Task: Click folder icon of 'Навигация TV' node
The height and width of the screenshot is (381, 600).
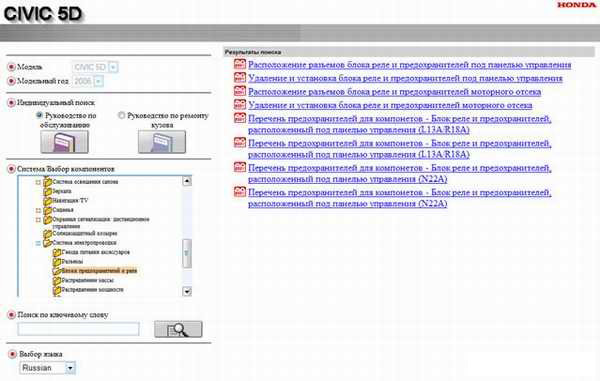Action: (x=47, y=200)
